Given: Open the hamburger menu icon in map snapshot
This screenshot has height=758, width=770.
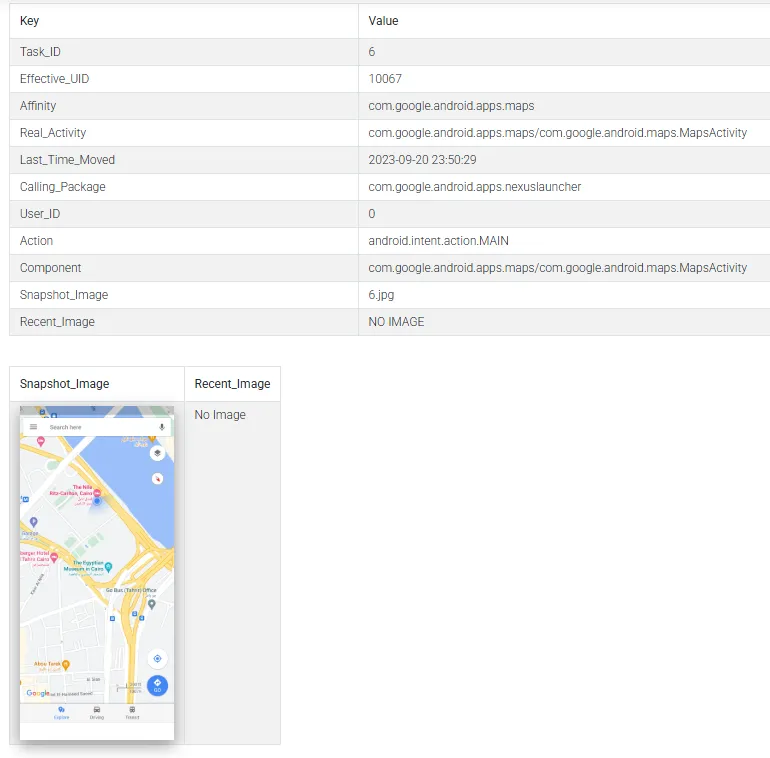Looking at the screenshot, I should coord(33,427).
